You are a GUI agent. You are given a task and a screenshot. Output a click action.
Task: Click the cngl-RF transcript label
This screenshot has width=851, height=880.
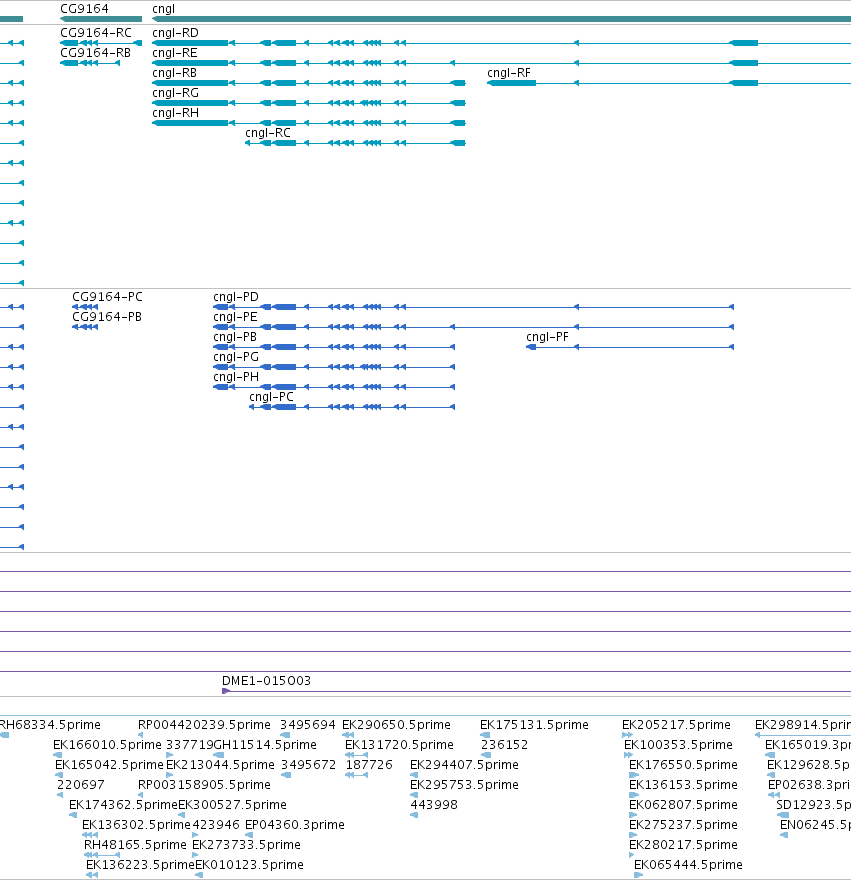[x=509, y=73]
